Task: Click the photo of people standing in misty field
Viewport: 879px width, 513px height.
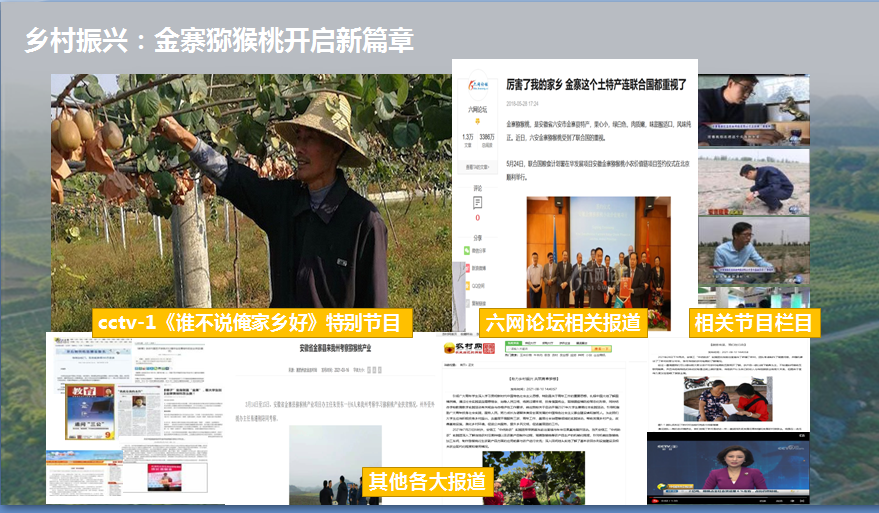Action: pyautogui.click(x=335, y=465)
